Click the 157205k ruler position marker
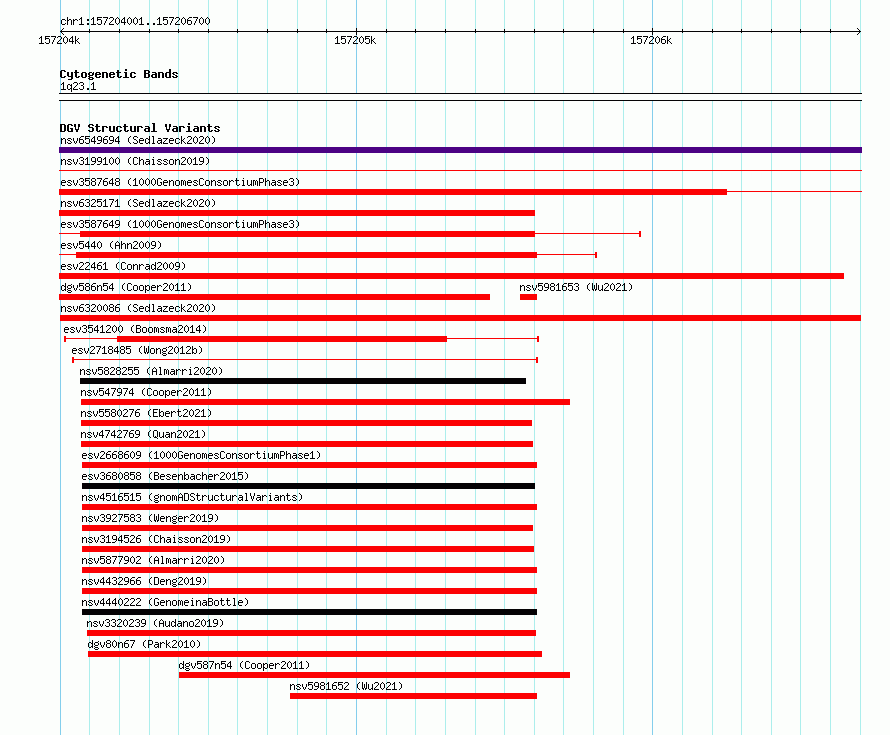This screenshot has width=890, height=735. point(355,40)
